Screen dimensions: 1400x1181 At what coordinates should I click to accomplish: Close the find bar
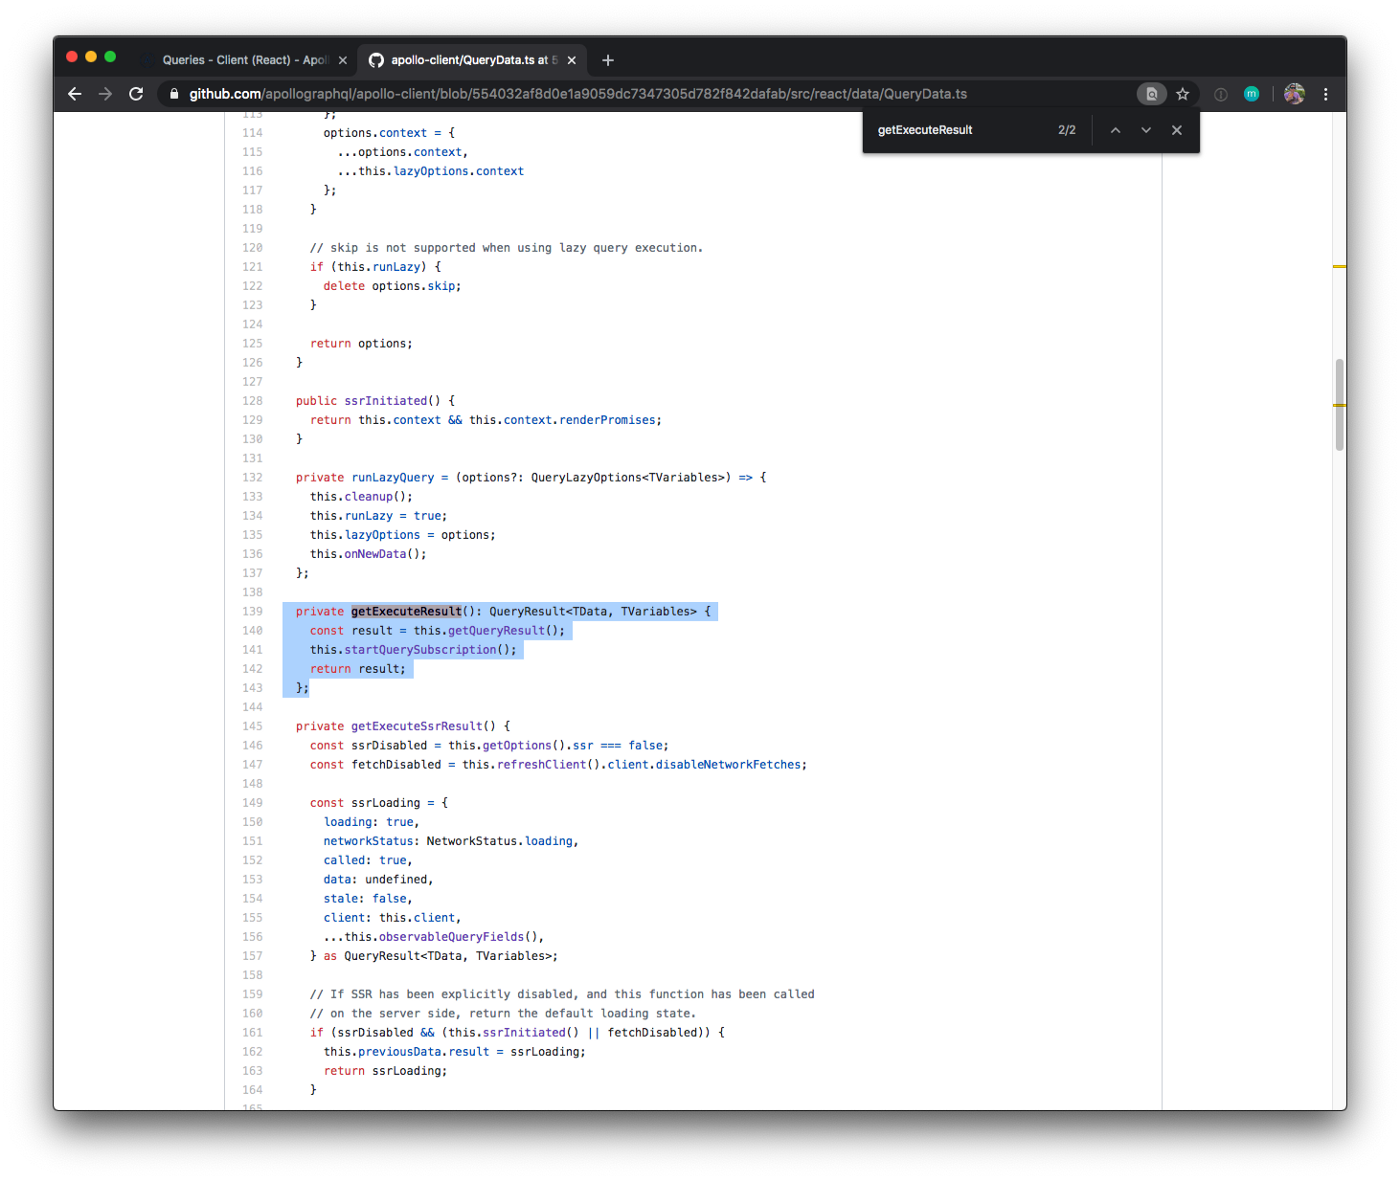click(x=1177, y=130)
